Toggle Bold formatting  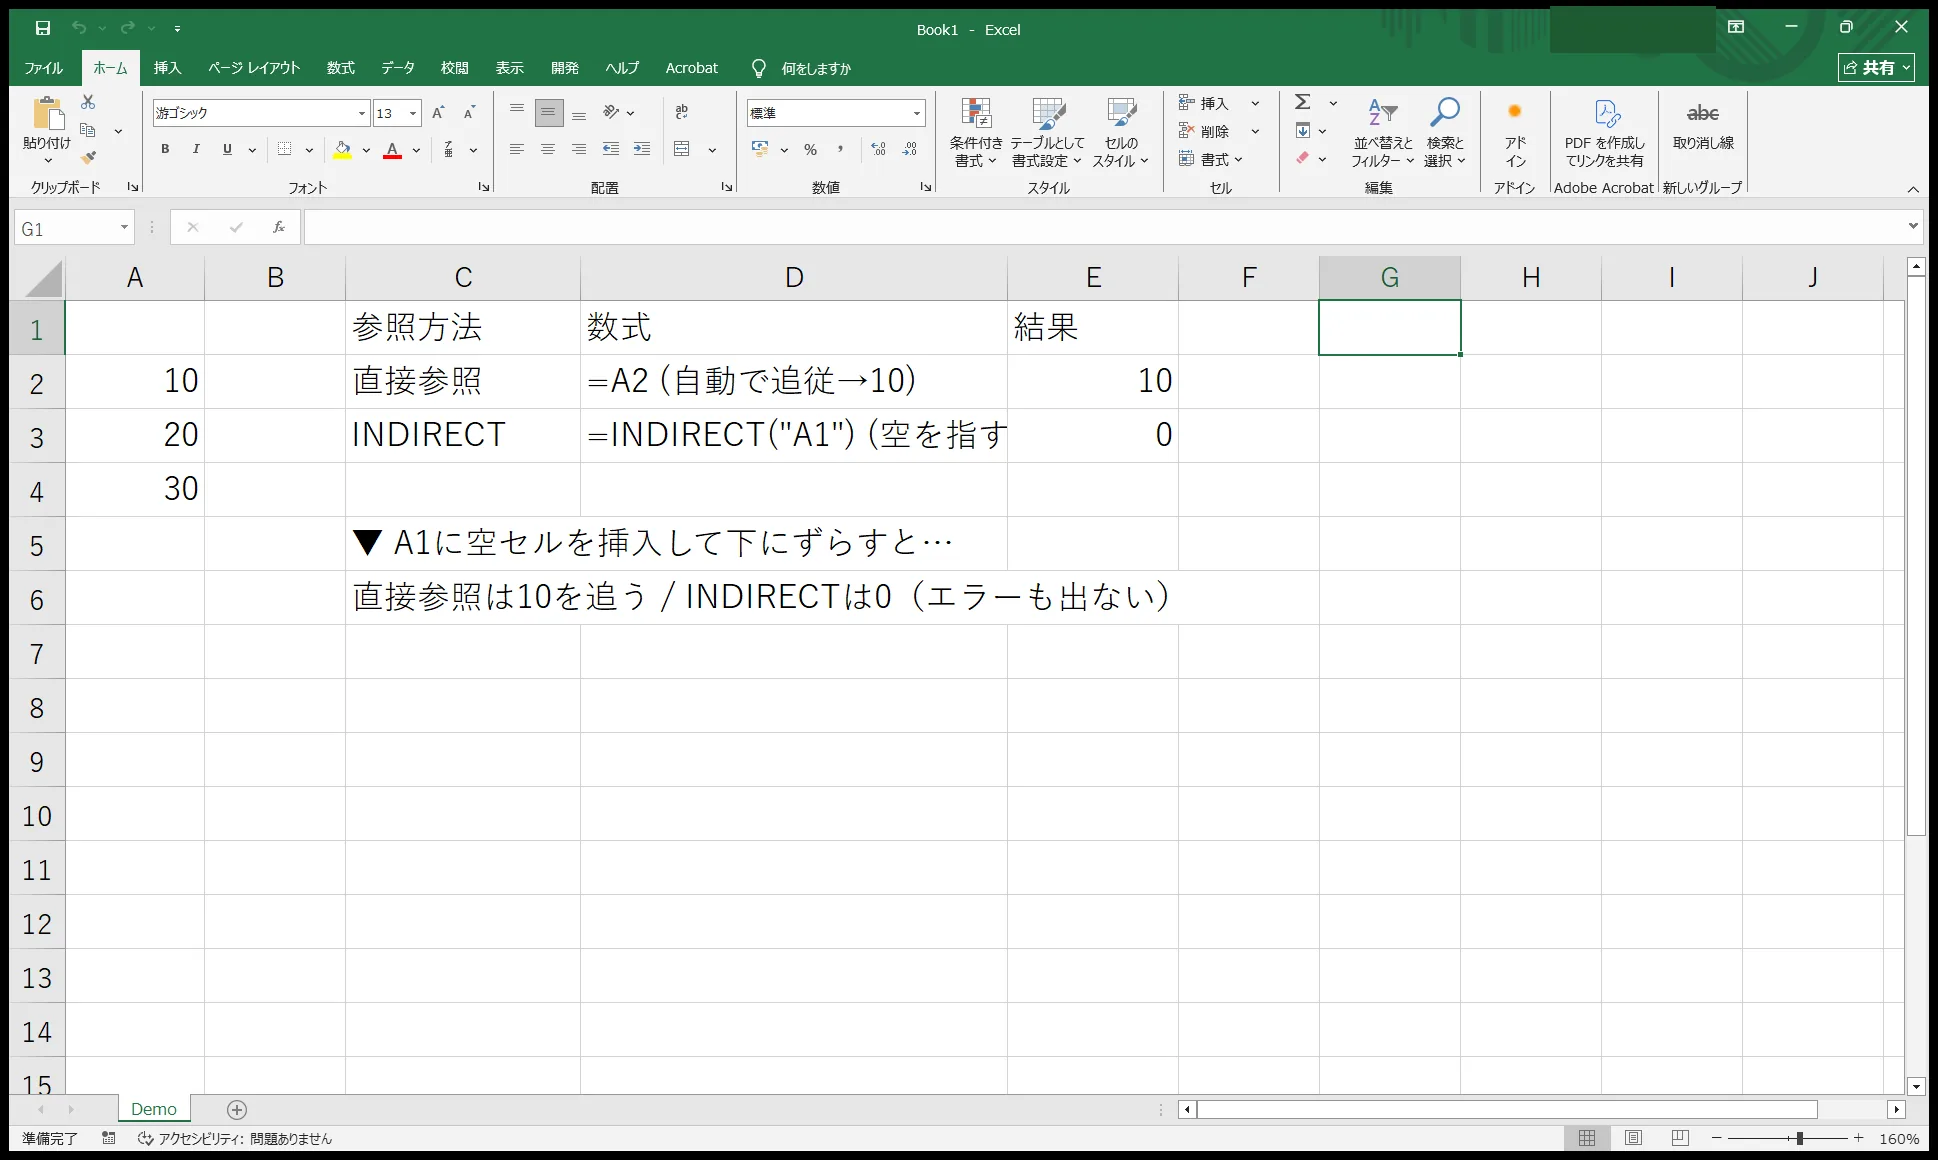pyautogui.click(x=165, y=149)
